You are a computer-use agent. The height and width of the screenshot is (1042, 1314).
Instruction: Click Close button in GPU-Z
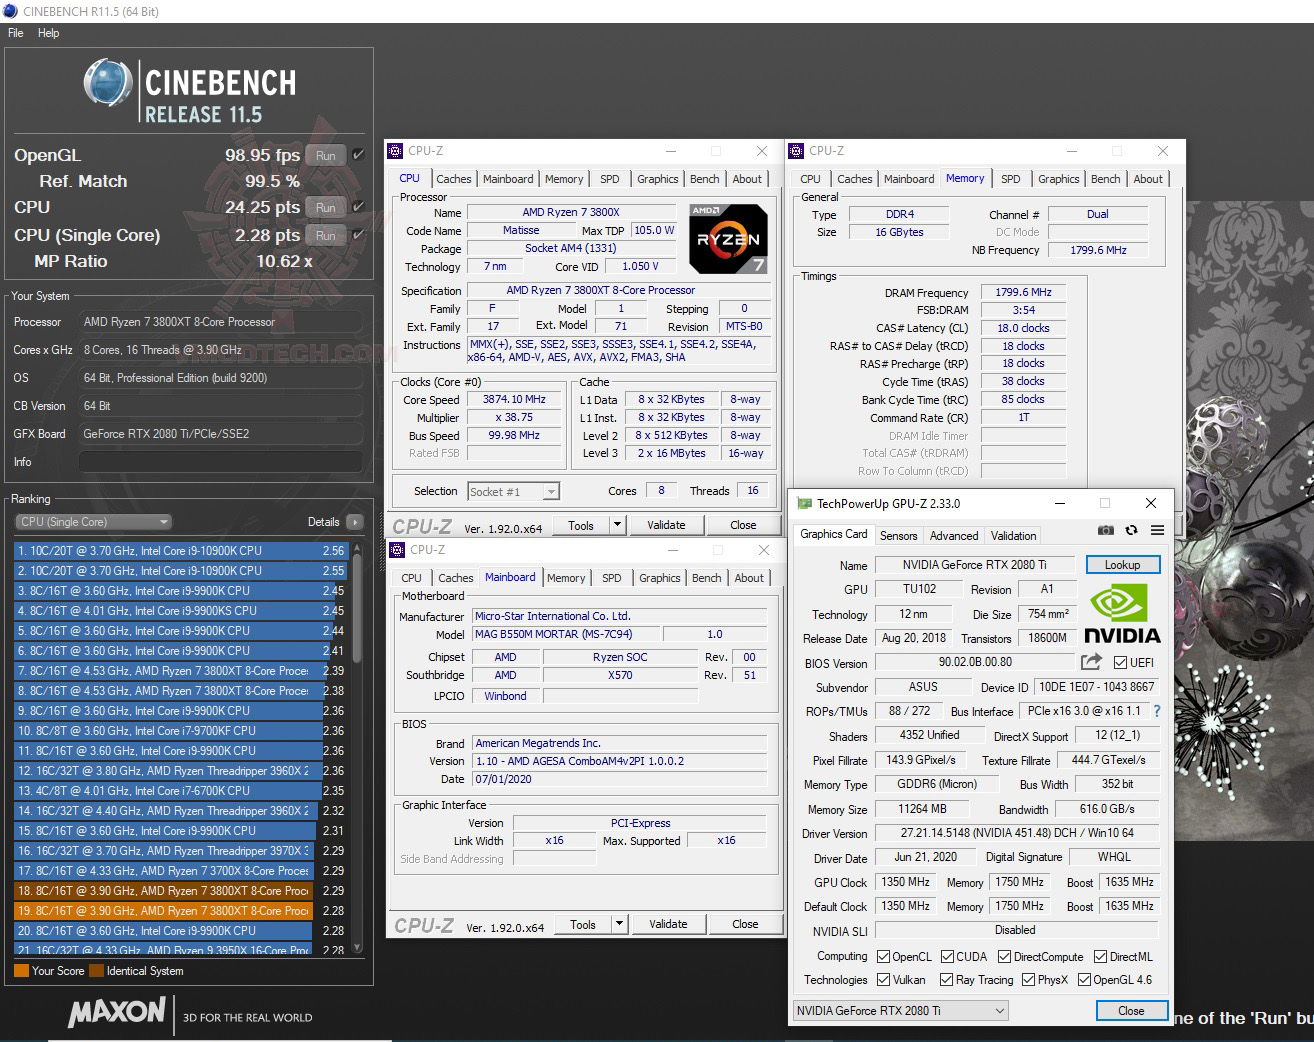pyautogui.click(x=1131, y=1011)
